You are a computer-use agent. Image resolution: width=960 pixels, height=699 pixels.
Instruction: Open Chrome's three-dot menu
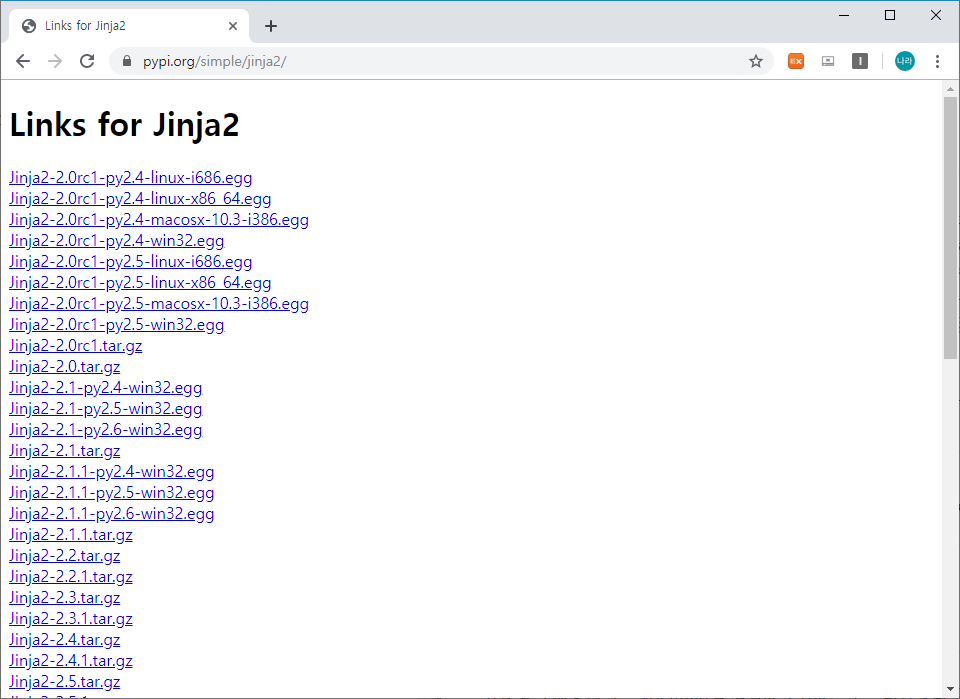(x=937, y=61)
